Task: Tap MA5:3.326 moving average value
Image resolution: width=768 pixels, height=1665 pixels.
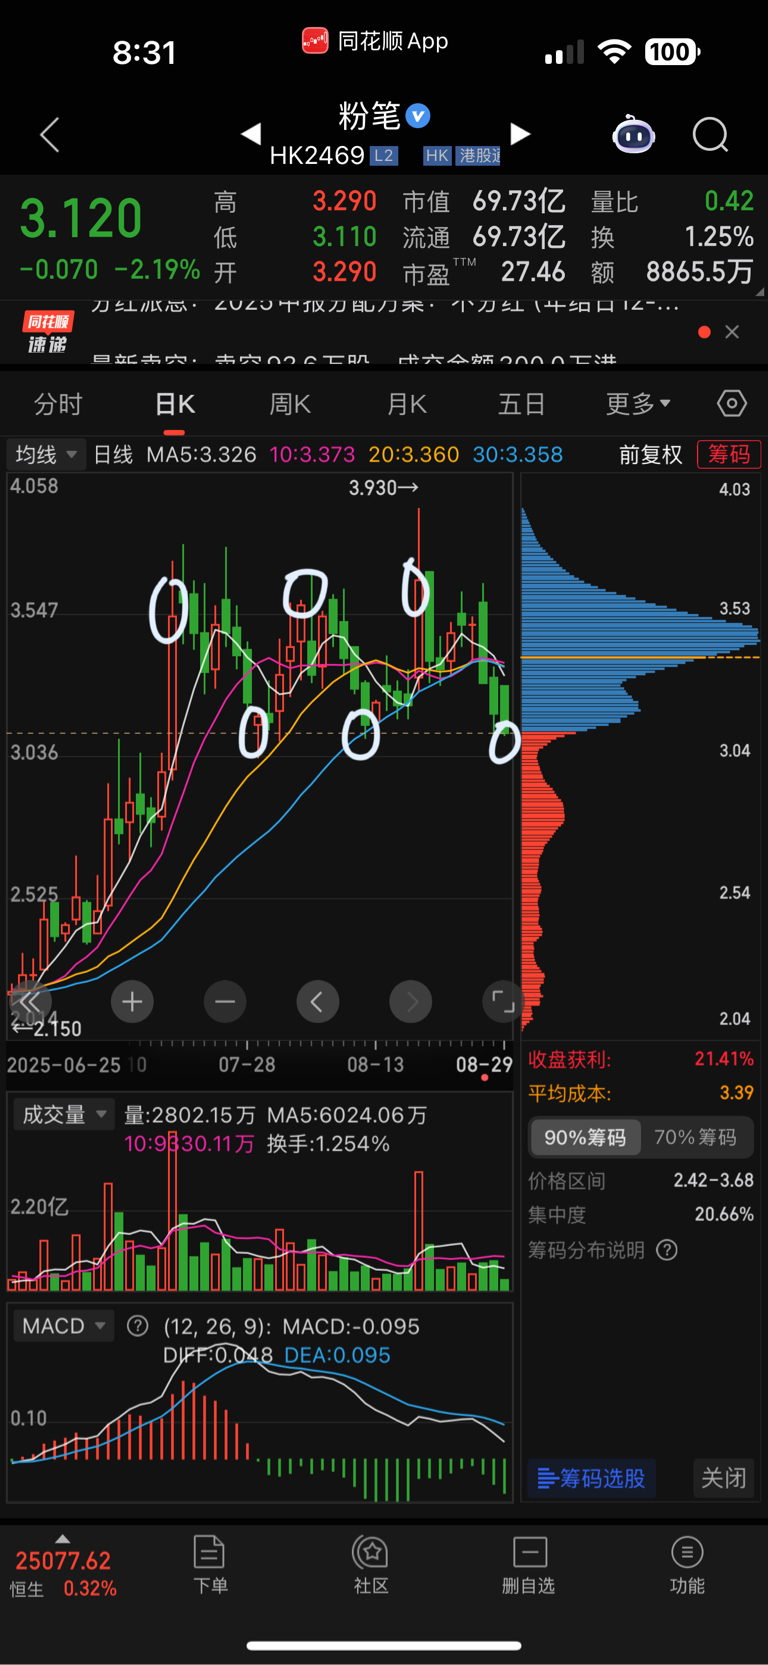Action: pos(201,455)
